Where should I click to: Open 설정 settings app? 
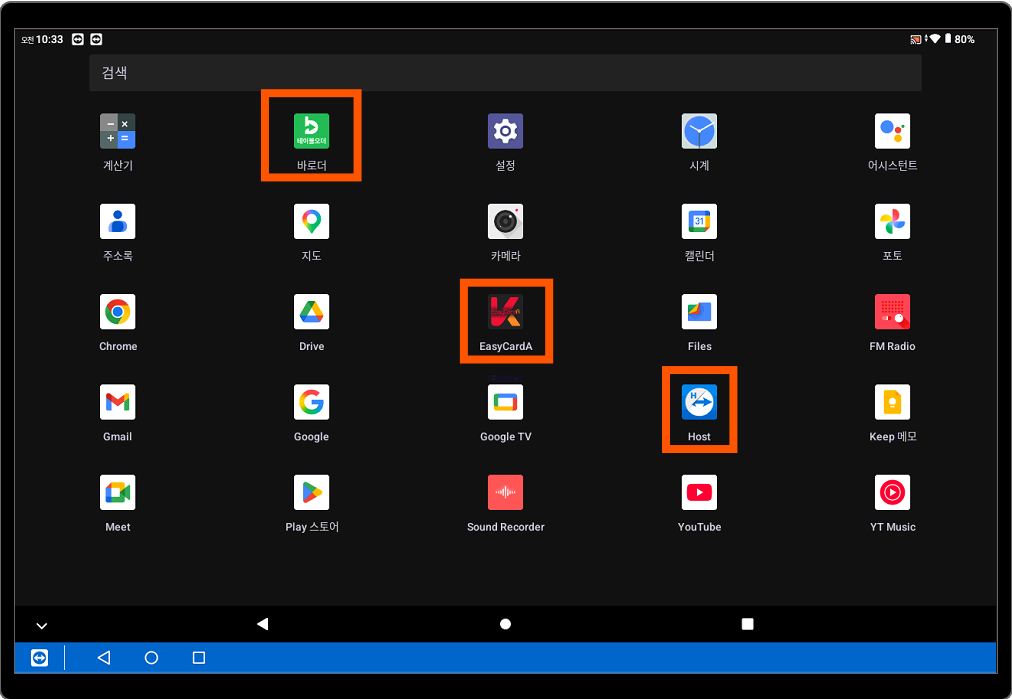coord(505,131)
